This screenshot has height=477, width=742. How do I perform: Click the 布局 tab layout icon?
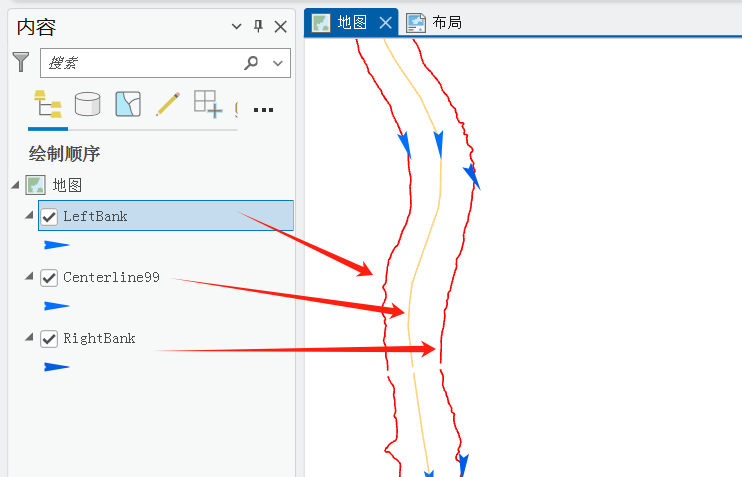pyautogui.click(x=416, y=23)
